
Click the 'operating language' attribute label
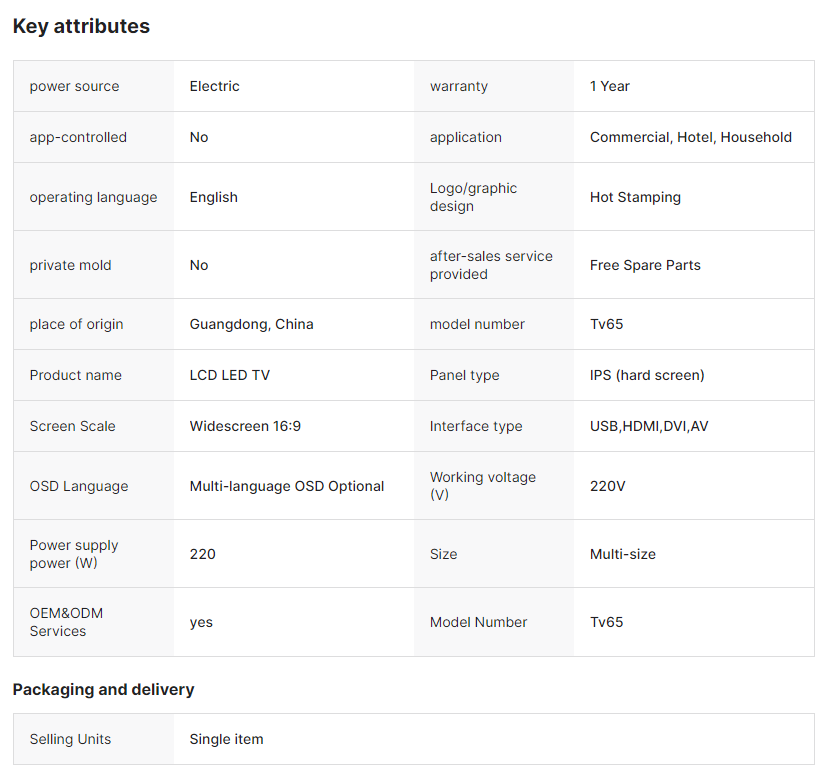93,197
